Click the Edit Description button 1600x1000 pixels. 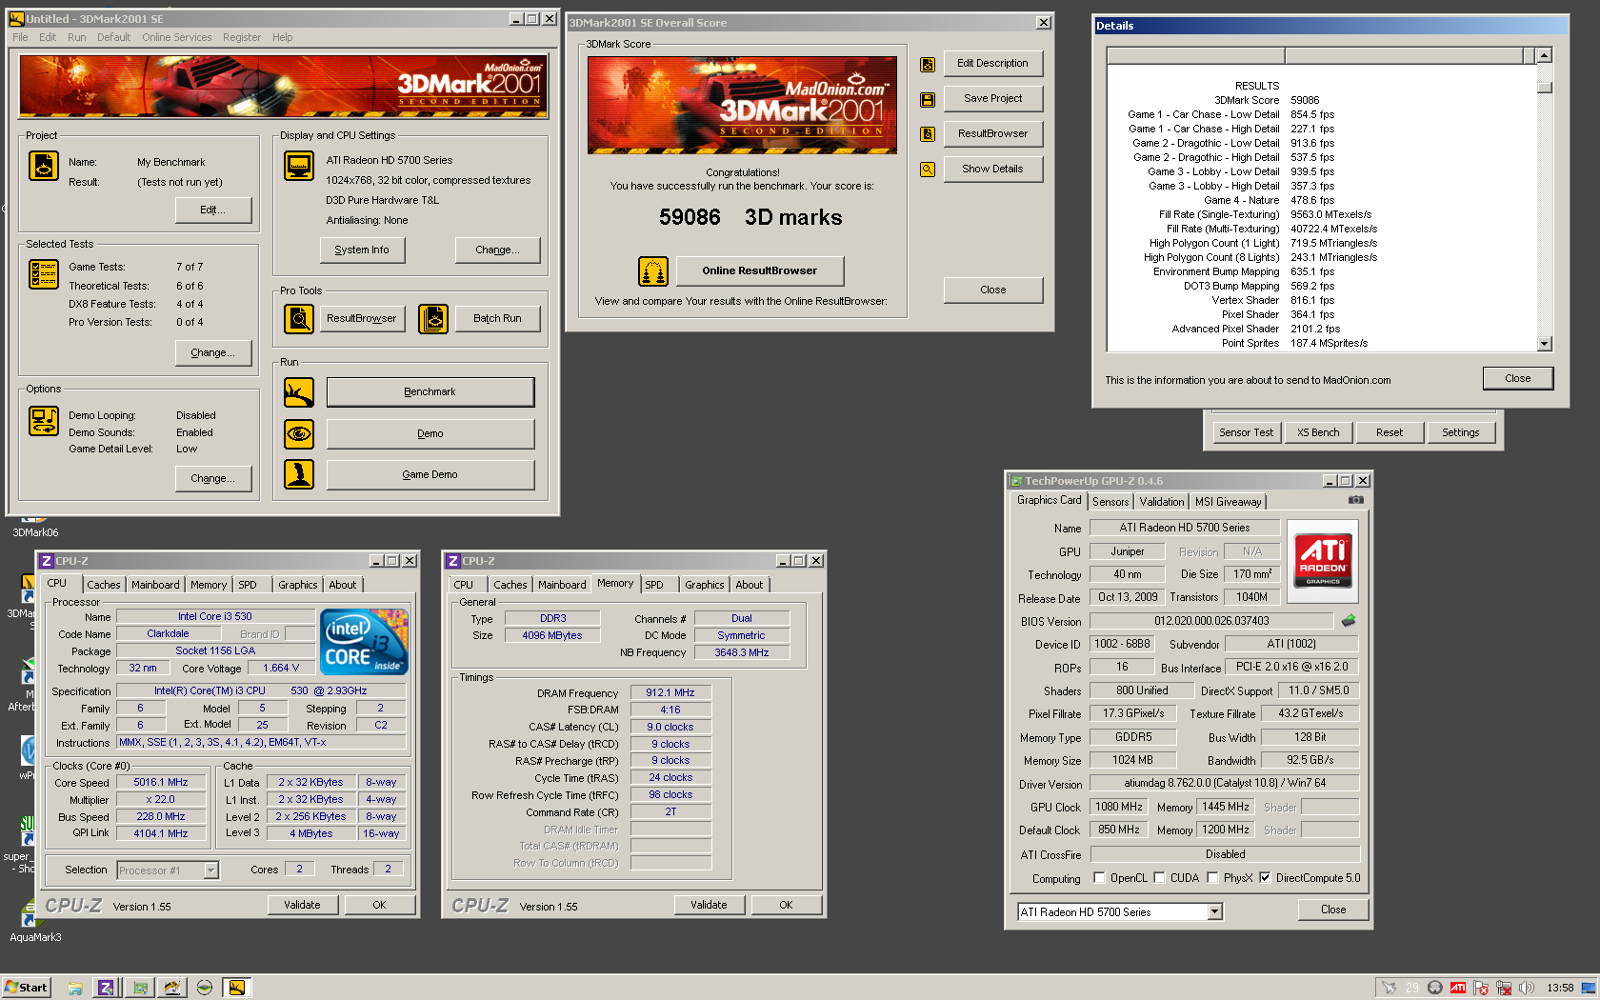click(992, 64)
